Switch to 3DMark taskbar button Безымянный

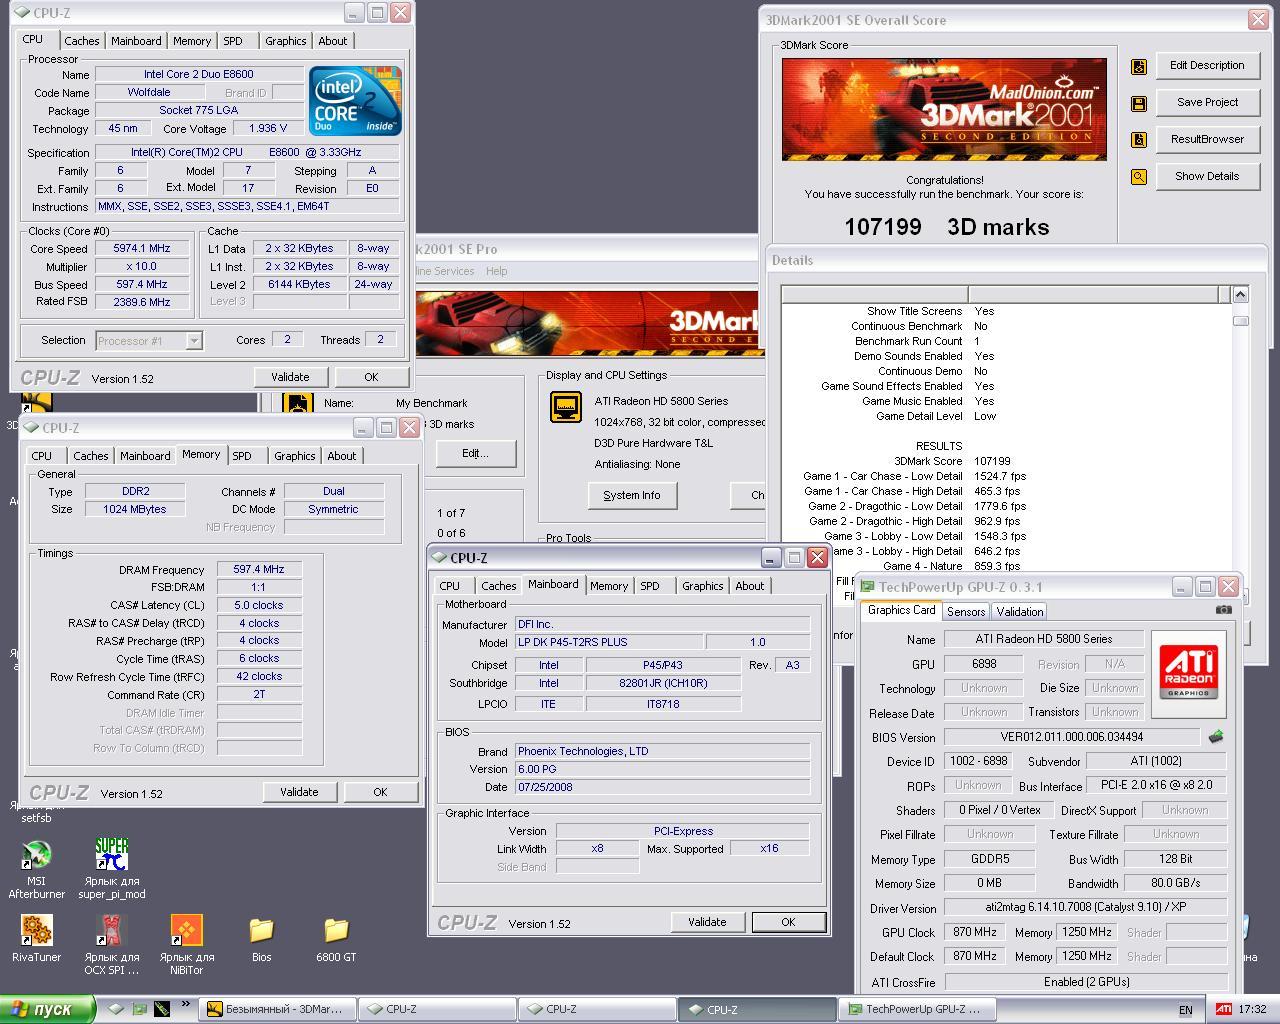point(276,1009)
